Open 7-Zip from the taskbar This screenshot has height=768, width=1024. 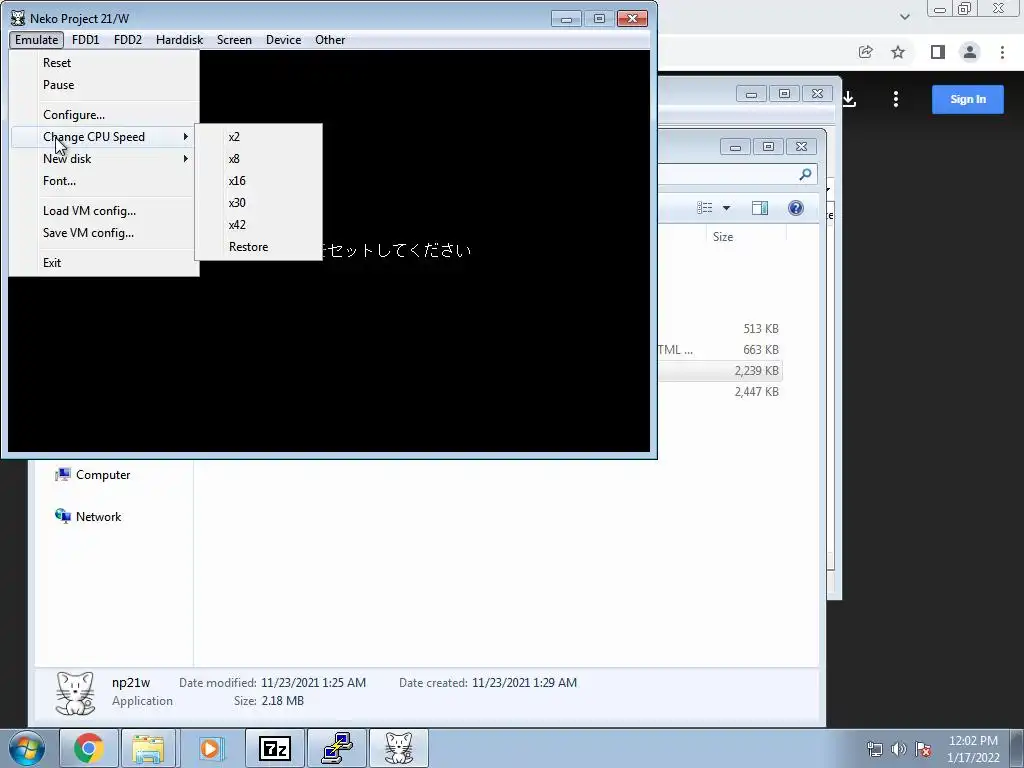[x=274, y=748]
